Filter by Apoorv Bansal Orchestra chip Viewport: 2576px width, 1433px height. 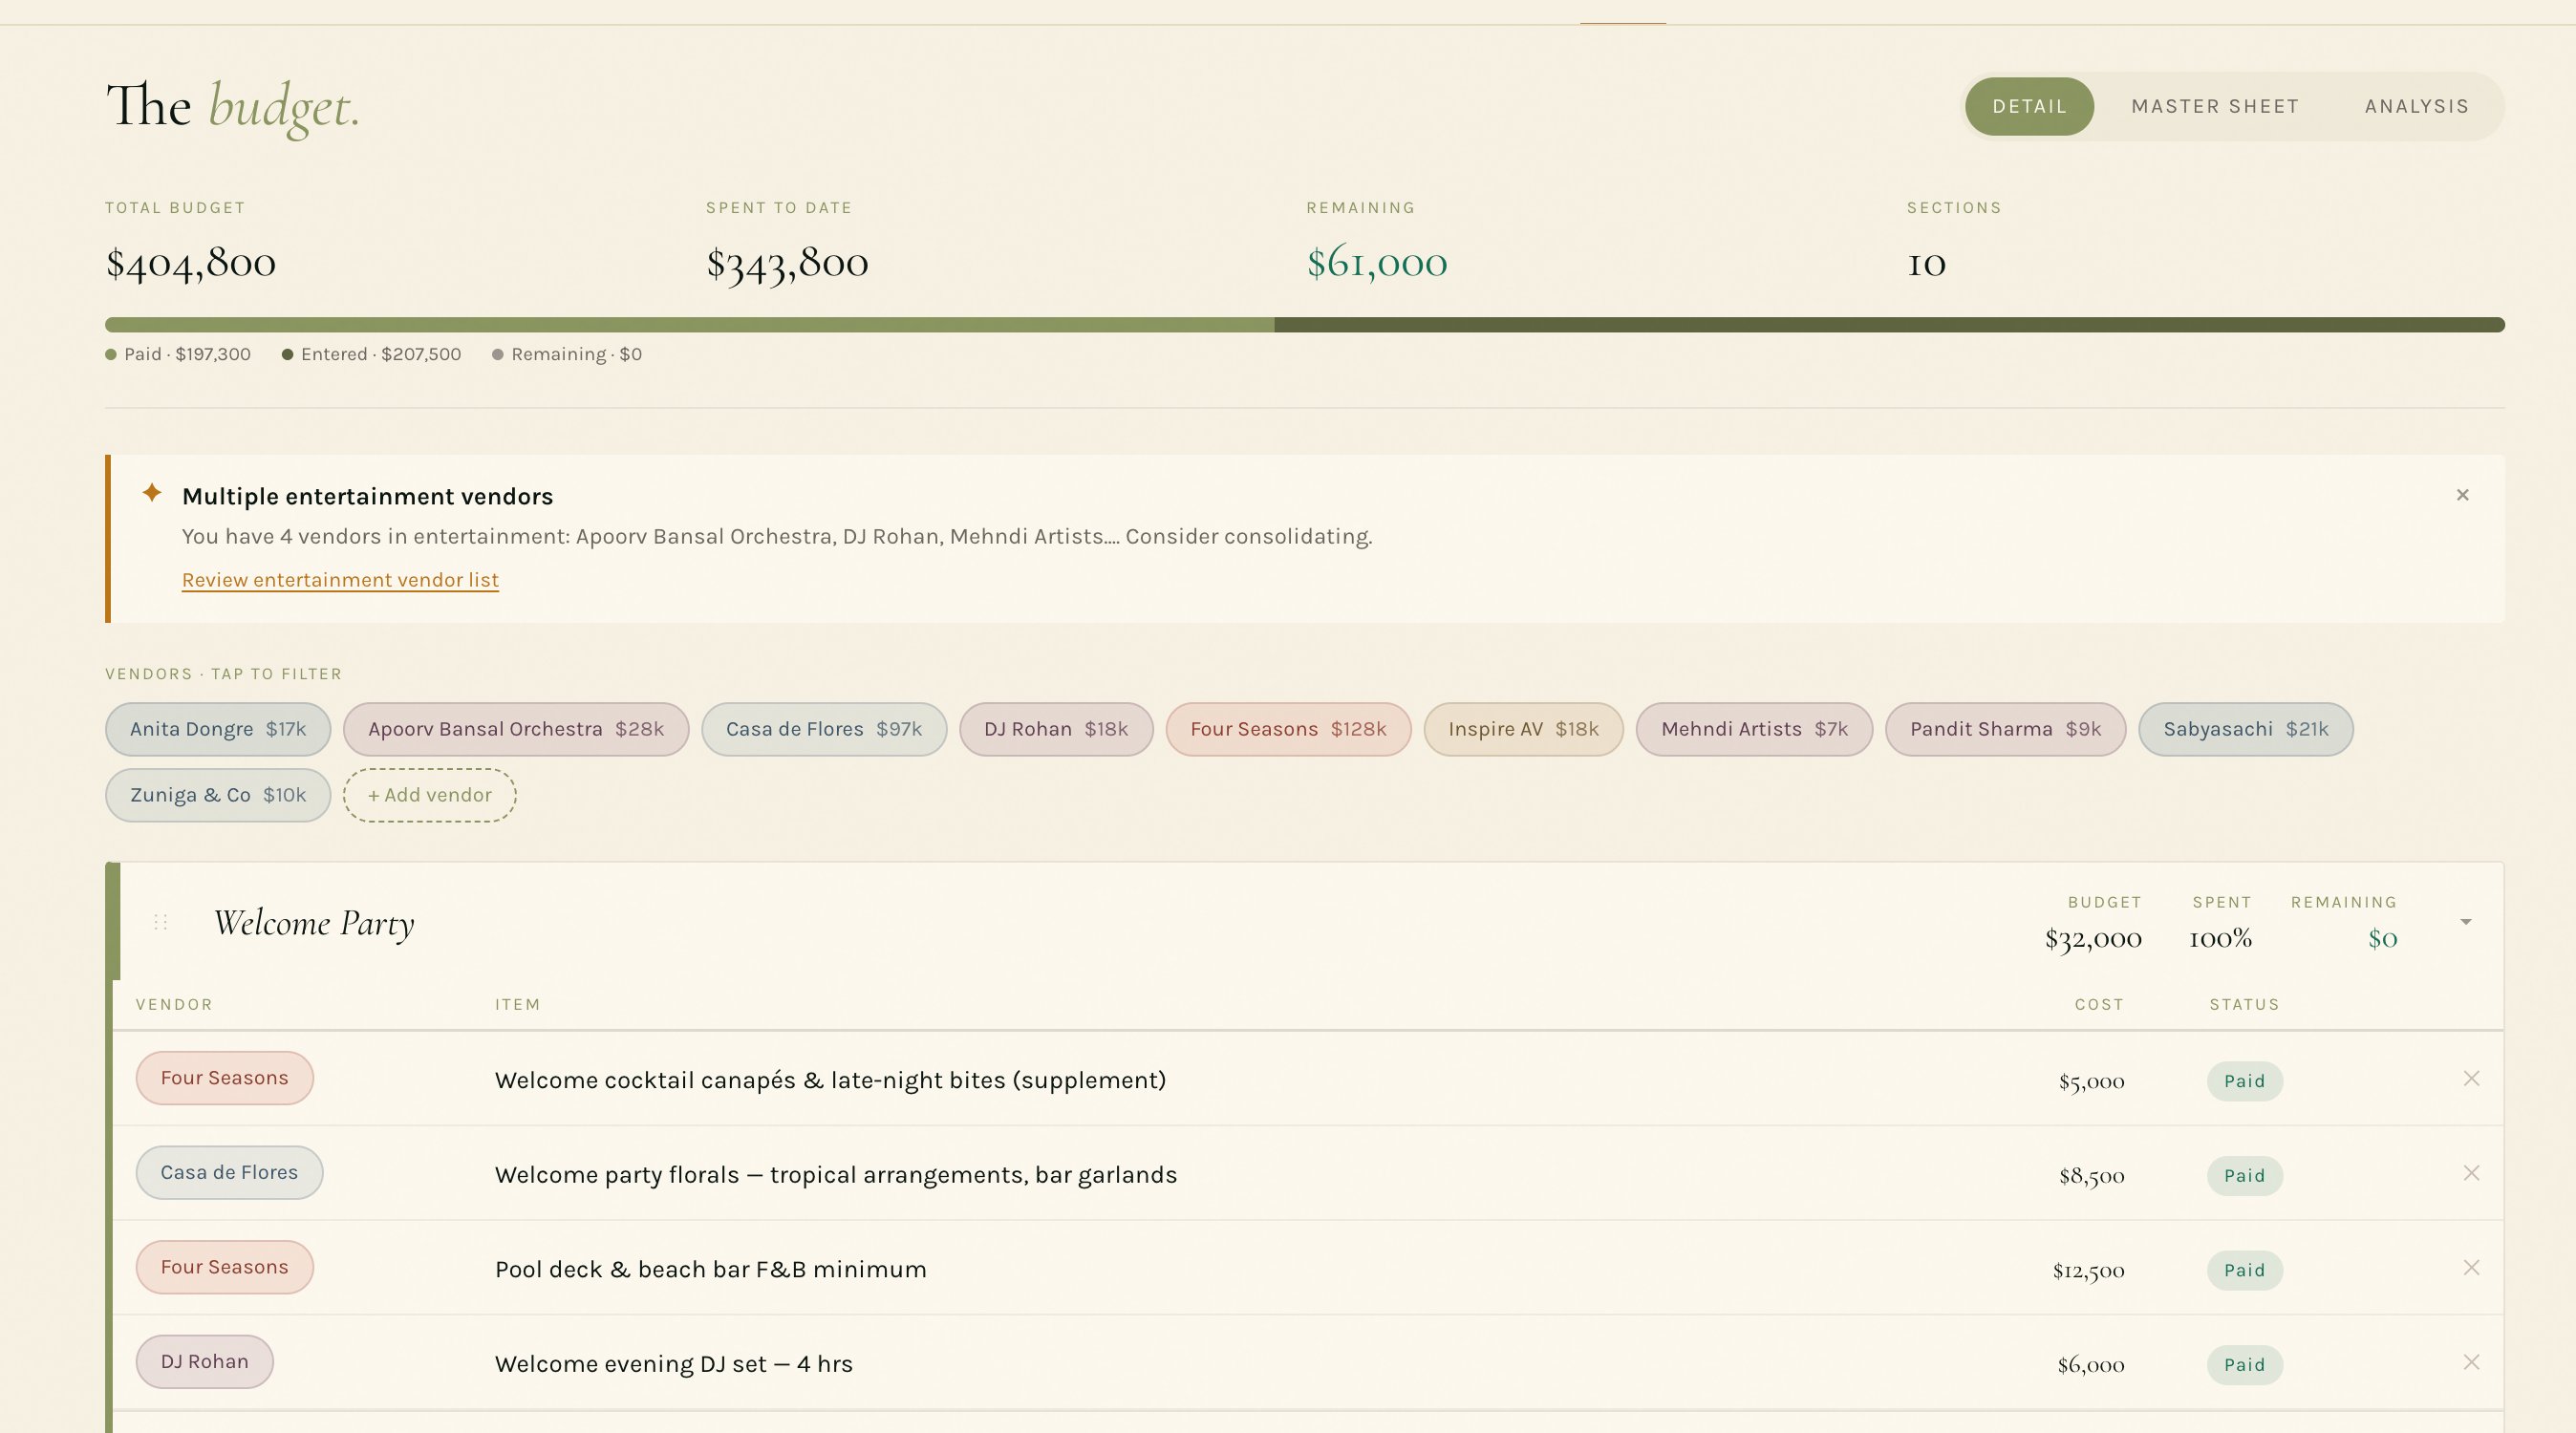516,729
